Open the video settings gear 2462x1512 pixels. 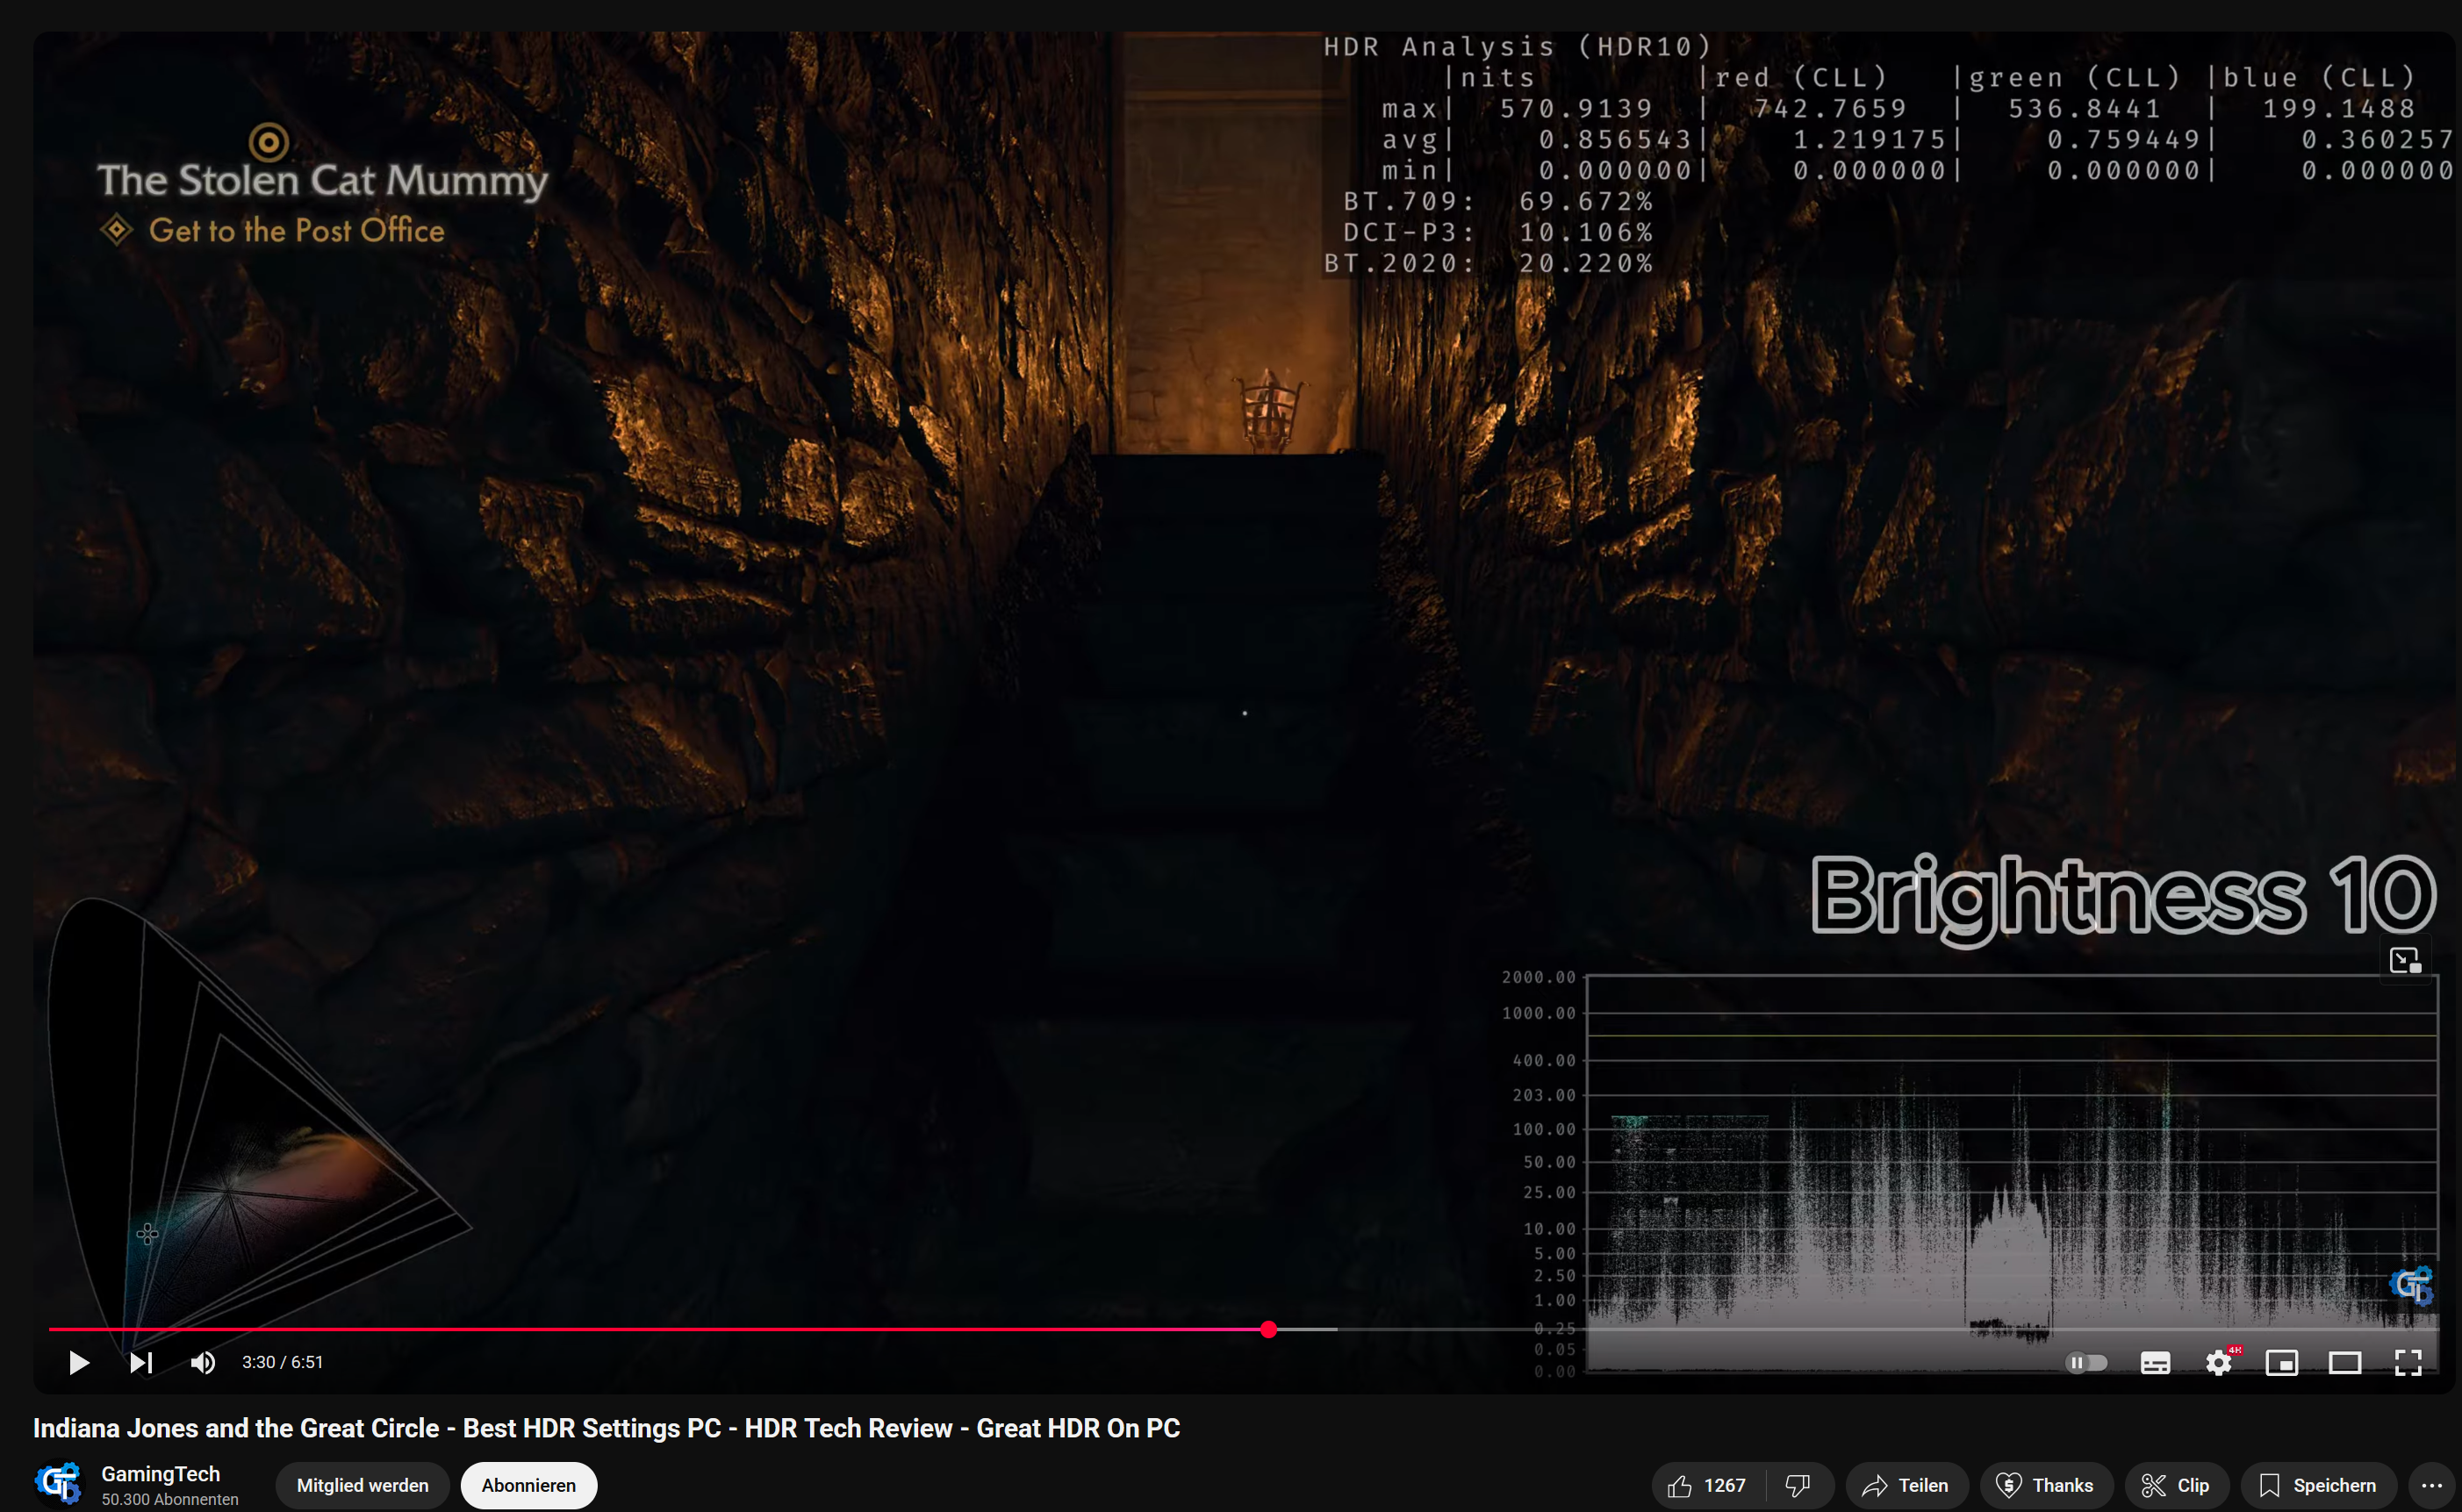click(2220, 1361)
